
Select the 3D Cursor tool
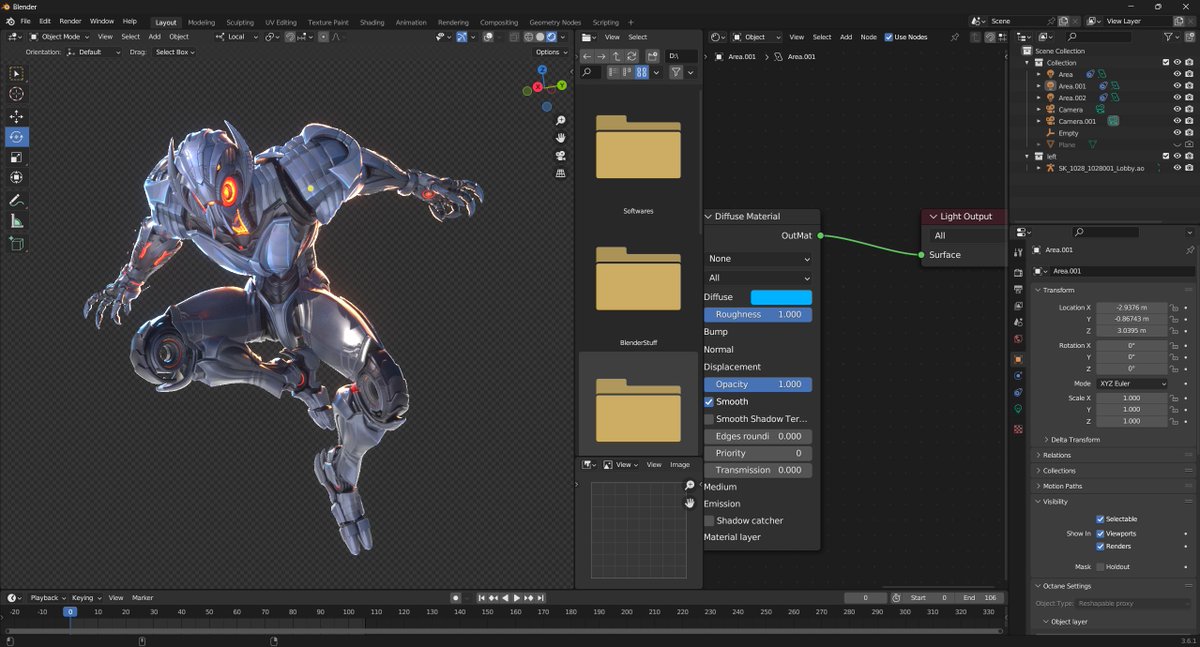click(17, 93)
